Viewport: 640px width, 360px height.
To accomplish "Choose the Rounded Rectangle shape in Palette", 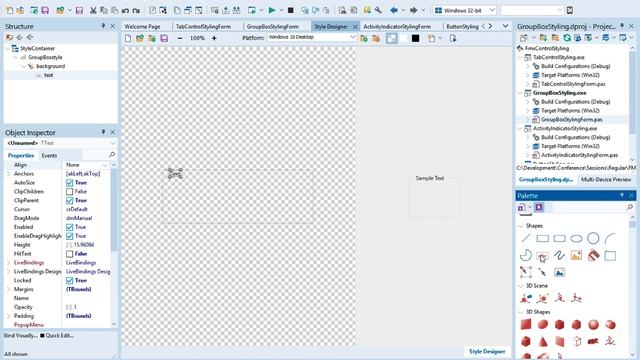I will (559, 238).
